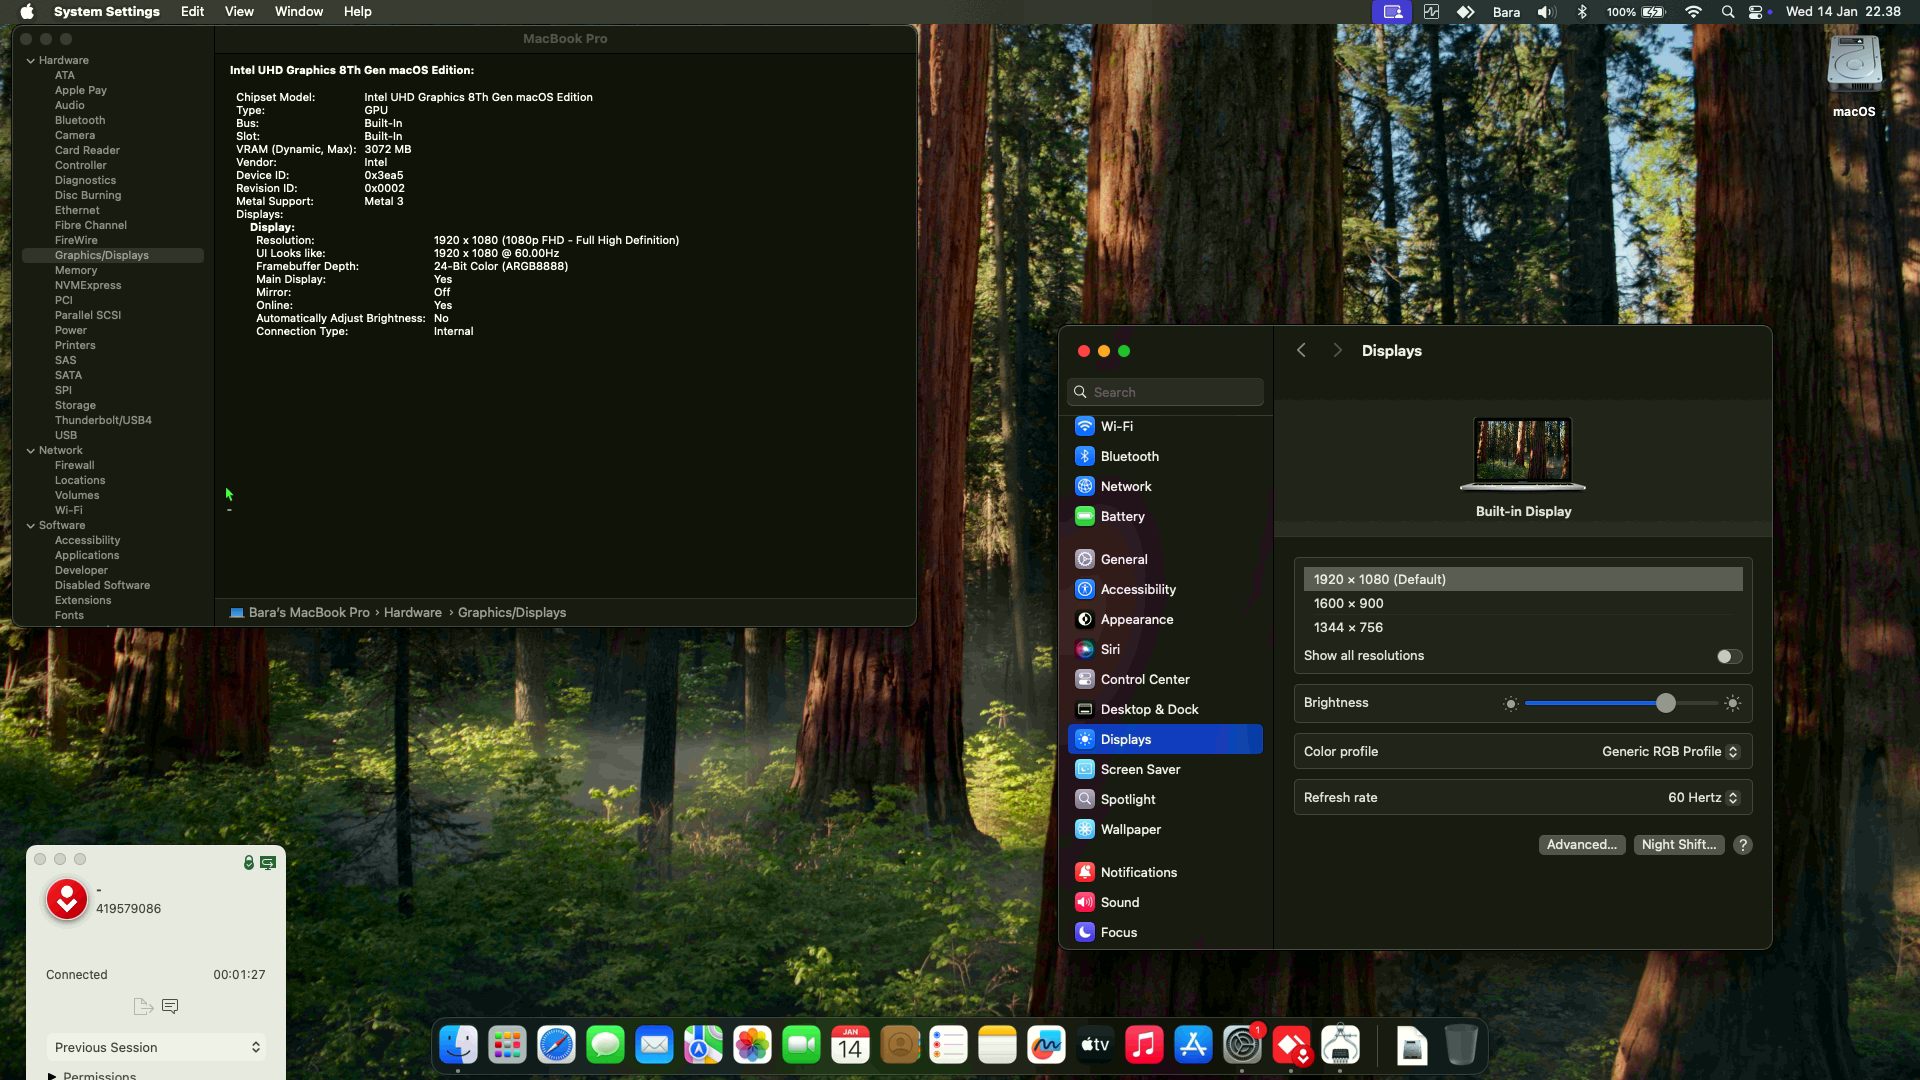Click the Advanced... button
This screenshot has width=1920, height=1080.
coord(1581,844)
